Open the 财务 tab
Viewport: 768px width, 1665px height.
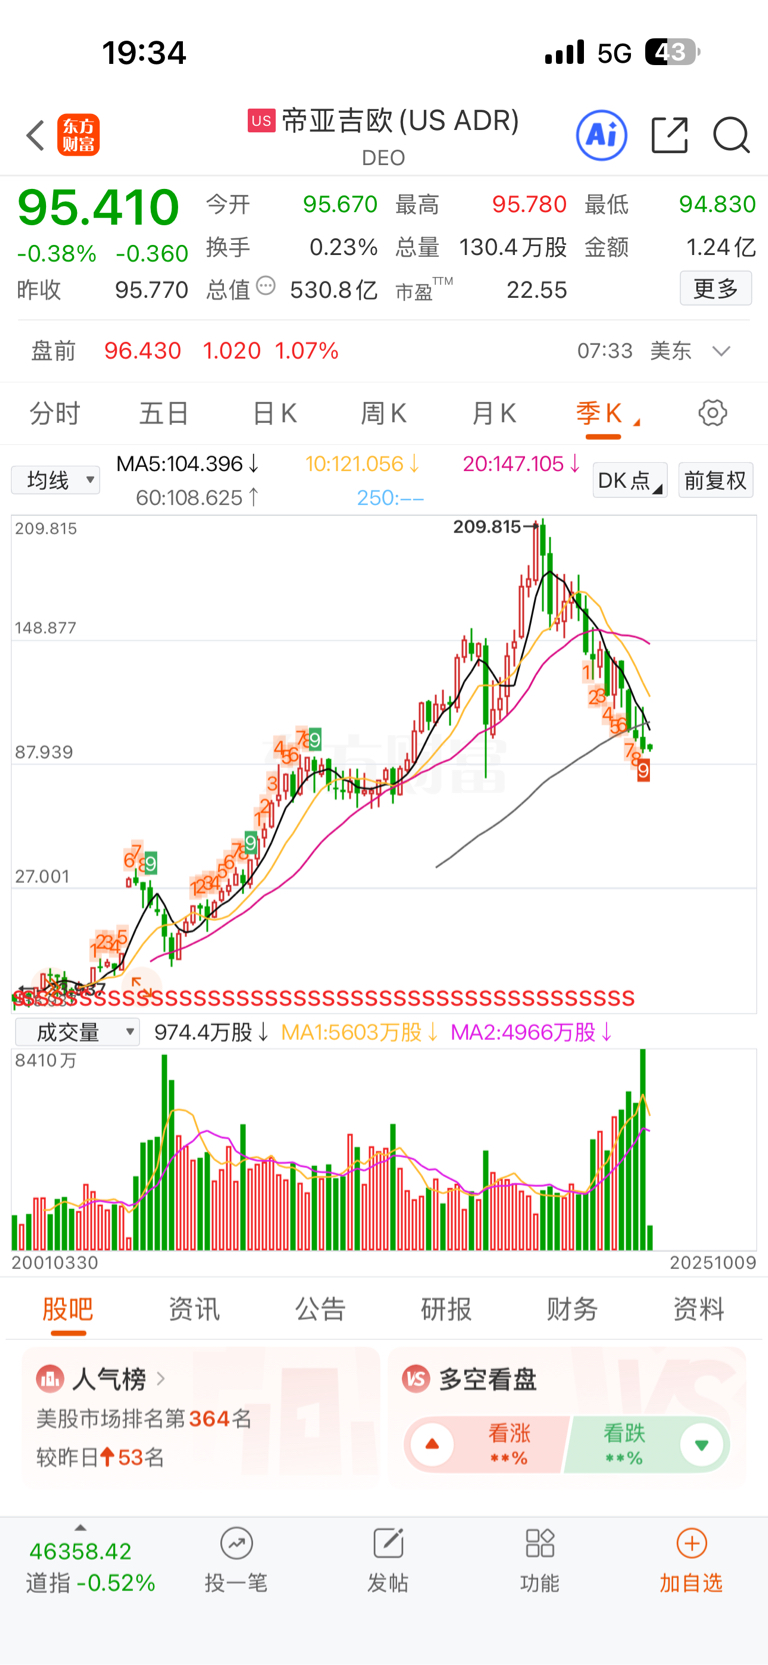[x=572, y=1308]
